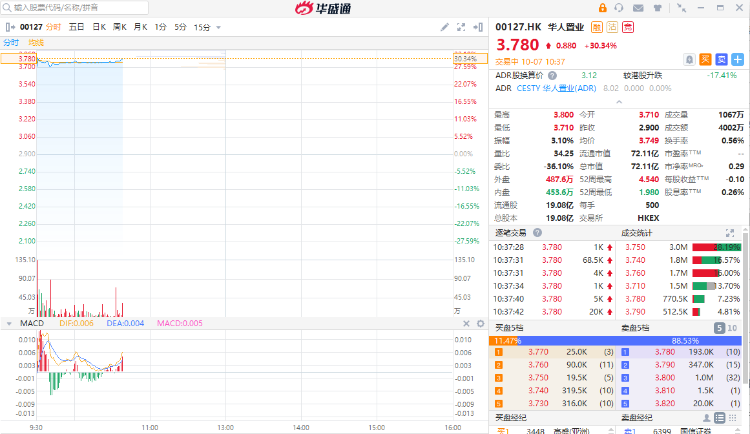Image resolution: width=750 pixels, height=434 pixels.
Task: Switch to 1分 chart tab
Action: coord(160,27)
